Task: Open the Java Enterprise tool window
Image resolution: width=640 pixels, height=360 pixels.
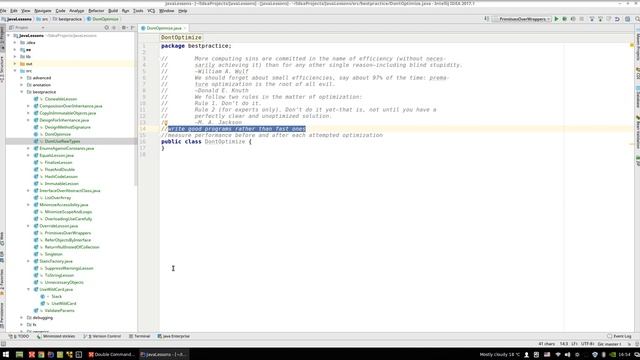Action: coord(173,336)
